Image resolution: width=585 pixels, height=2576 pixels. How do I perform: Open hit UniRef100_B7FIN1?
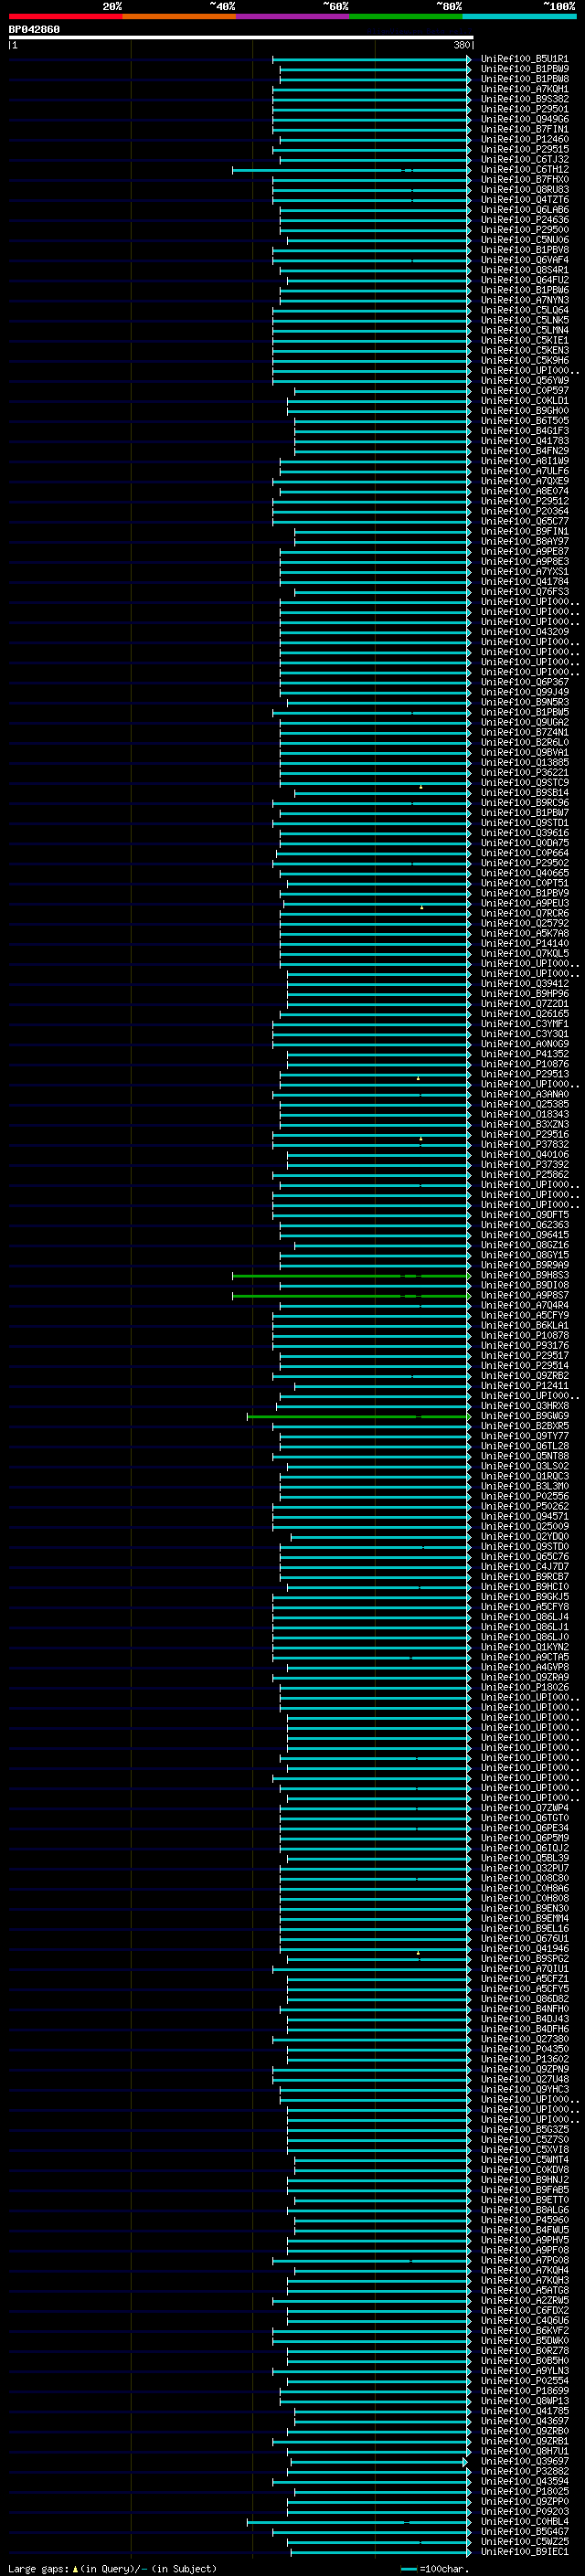point(524,129)
